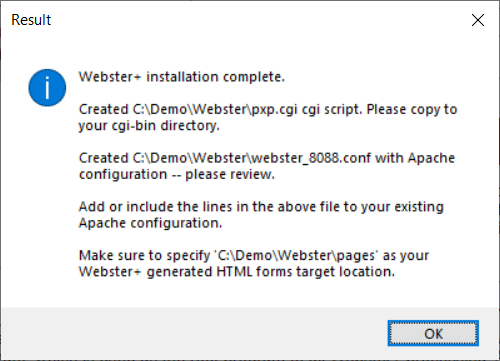This screenshot has height=361, width=500.
Task: Click the pxp.cgi file name
Action: tap(274, 110)
